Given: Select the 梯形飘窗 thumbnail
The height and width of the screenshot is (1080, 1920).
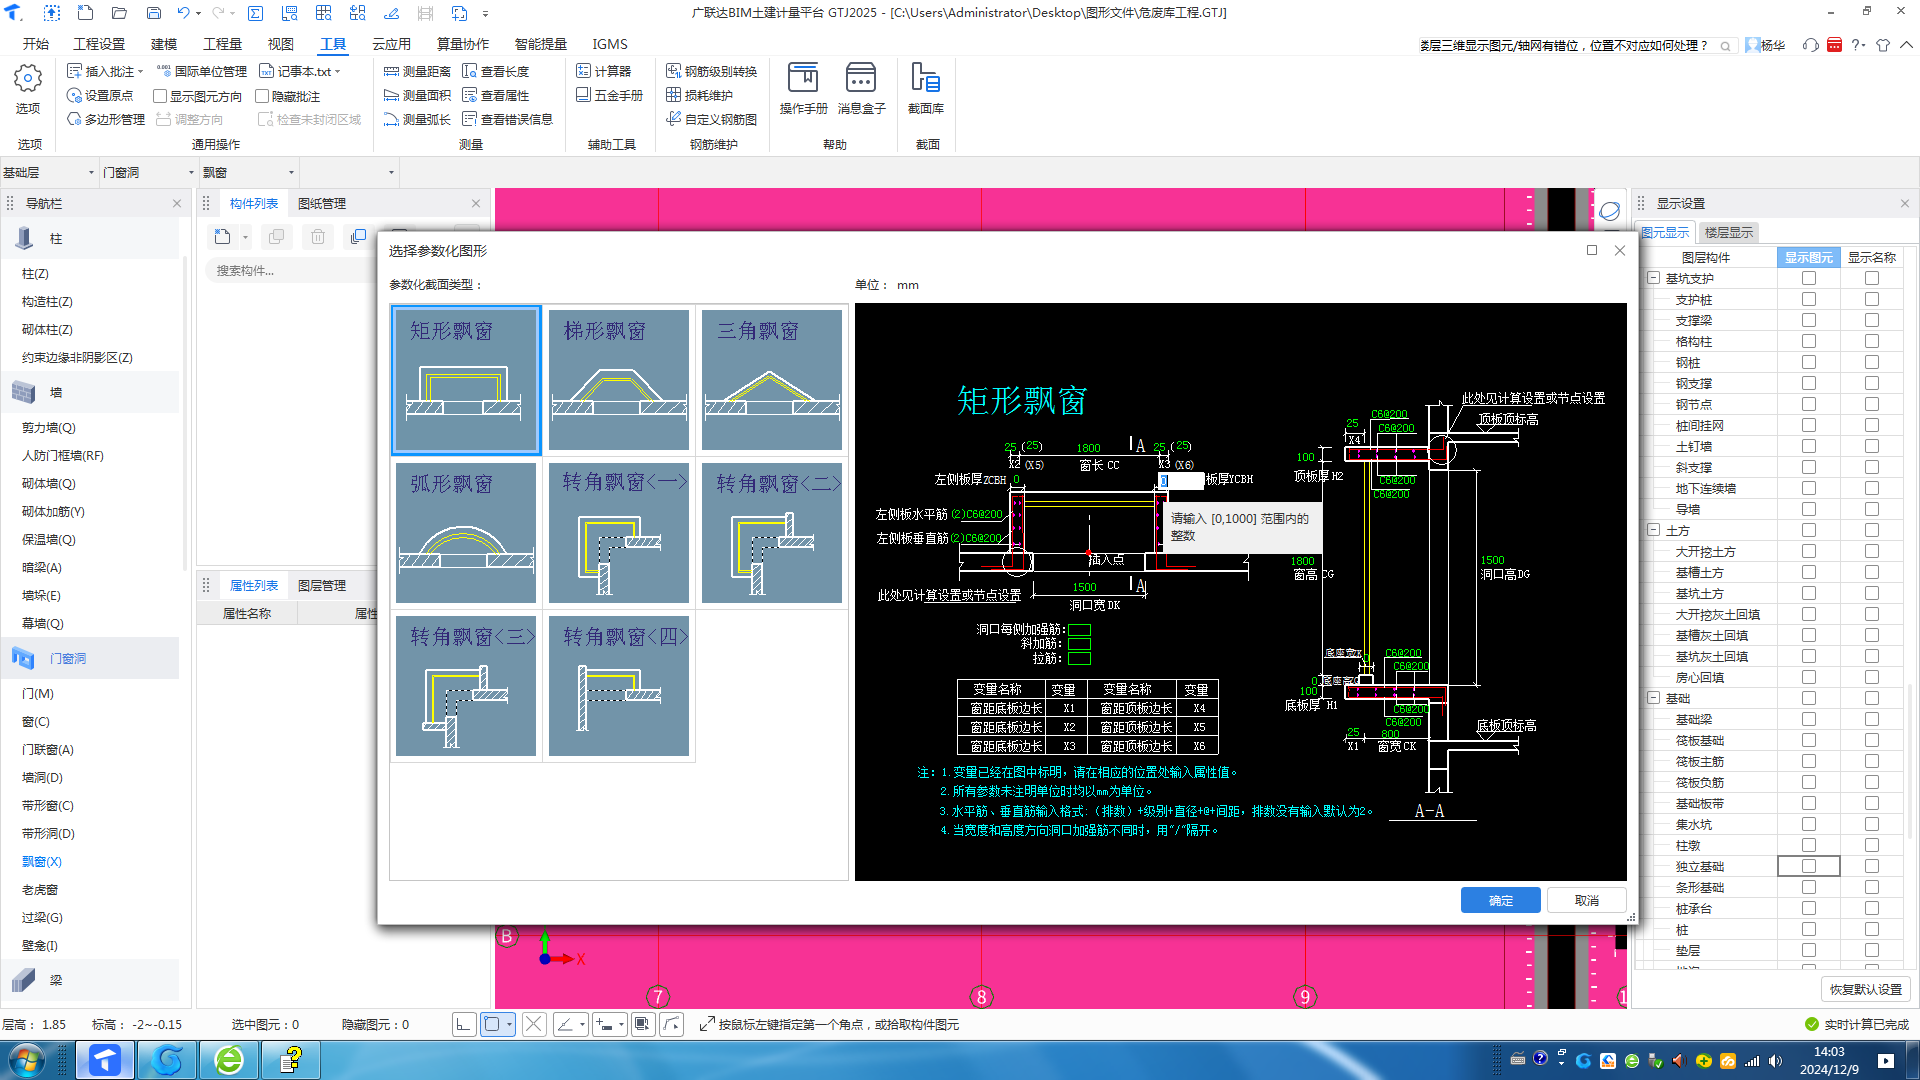Looking at the screenshot, I should pyautogui.click(x=618, y=380).
